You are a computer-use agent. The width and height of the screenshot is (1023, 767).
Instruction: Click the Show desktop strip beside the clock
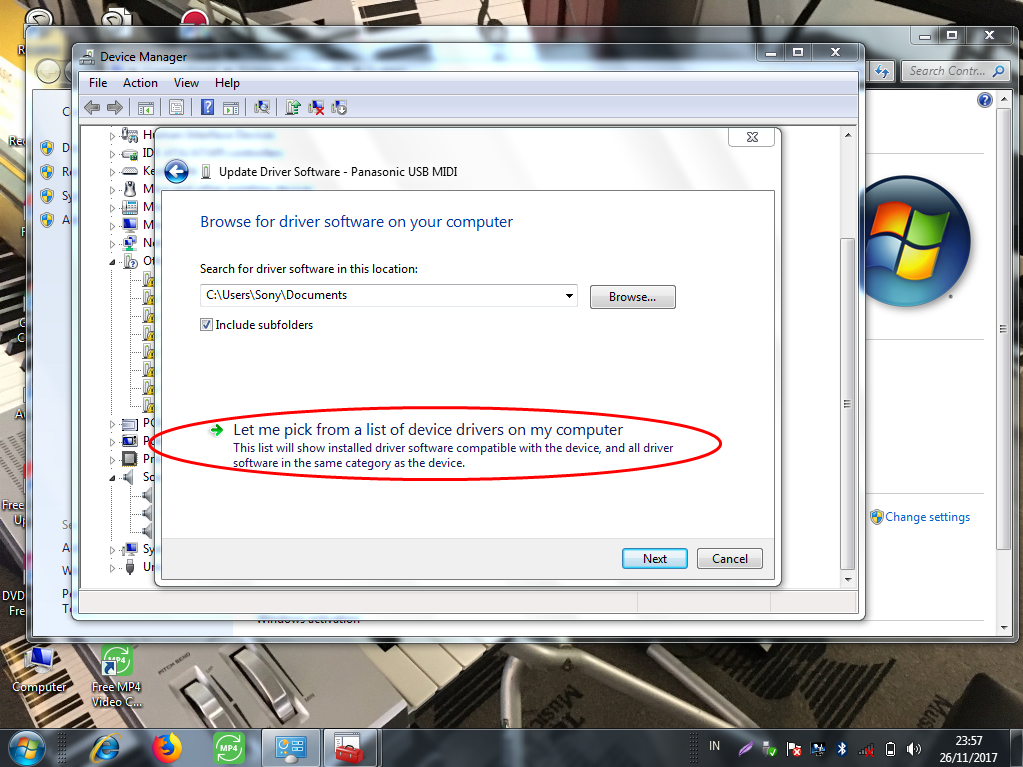pyautogui.click(x=1017, y=748)
